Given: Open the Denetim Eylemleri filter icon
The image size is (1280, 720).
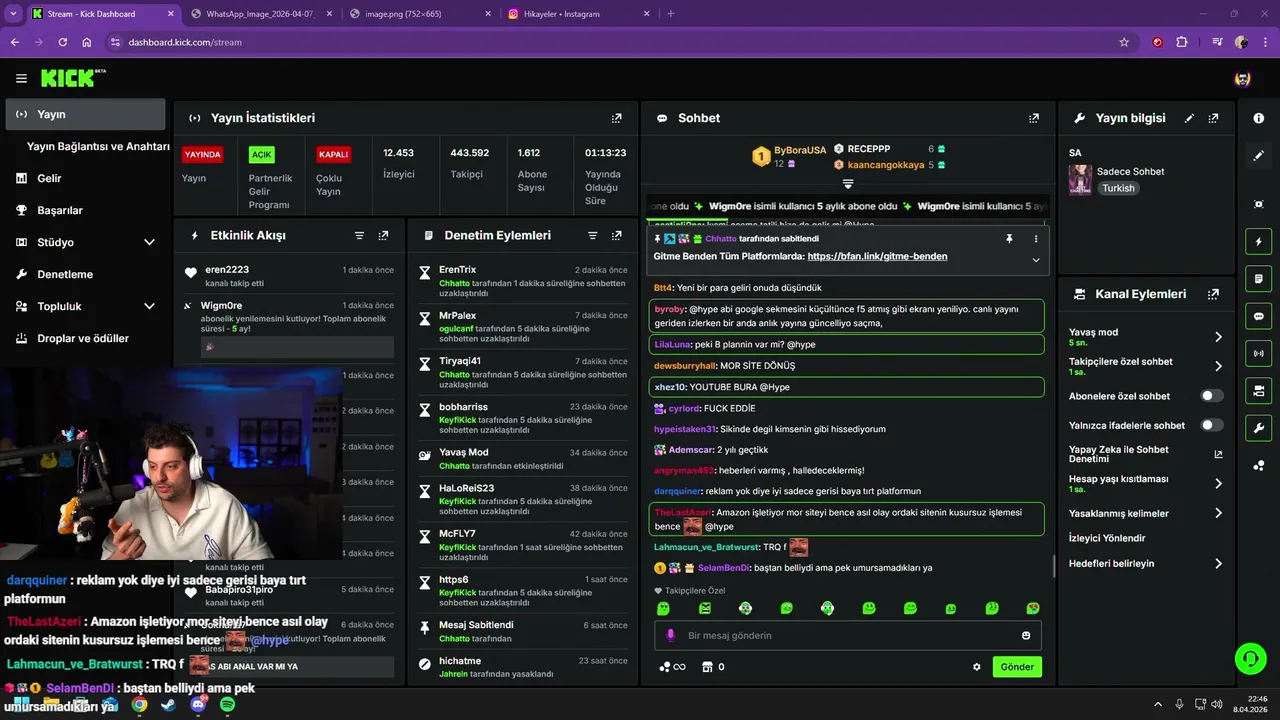Looking at the screenshot, I should click(592, 236).
